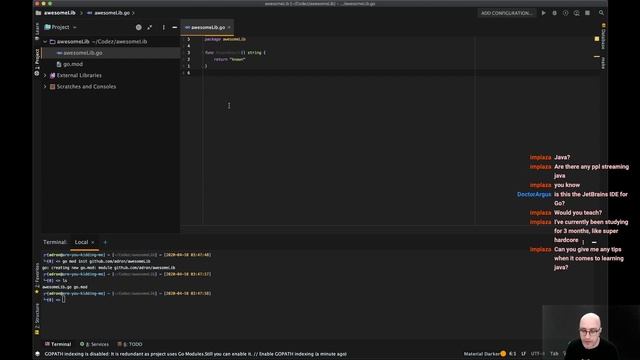Screen dimensions: 640x360
Task: Click the Debug bug icon
Action: point(554,13)
